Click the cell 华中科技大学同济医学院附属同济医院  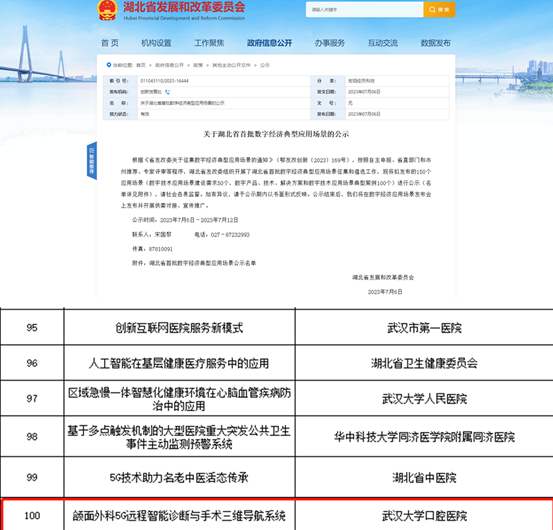(424, 437)
